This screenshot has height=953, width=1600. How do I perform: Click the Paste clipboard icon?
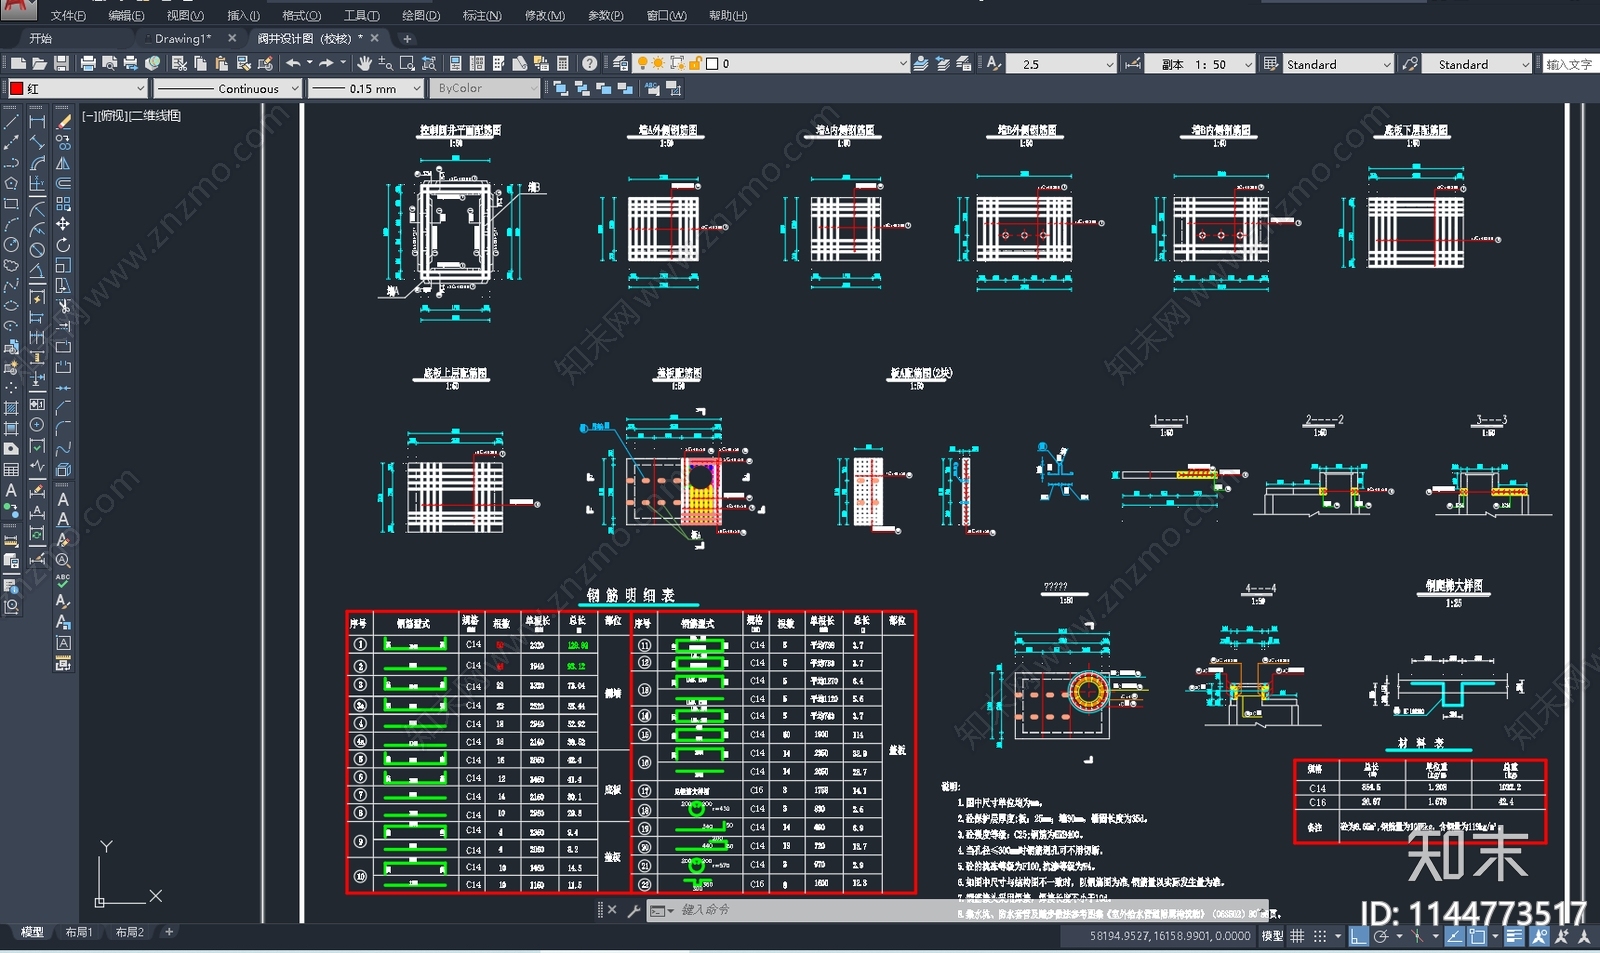[x=221, y=63]
